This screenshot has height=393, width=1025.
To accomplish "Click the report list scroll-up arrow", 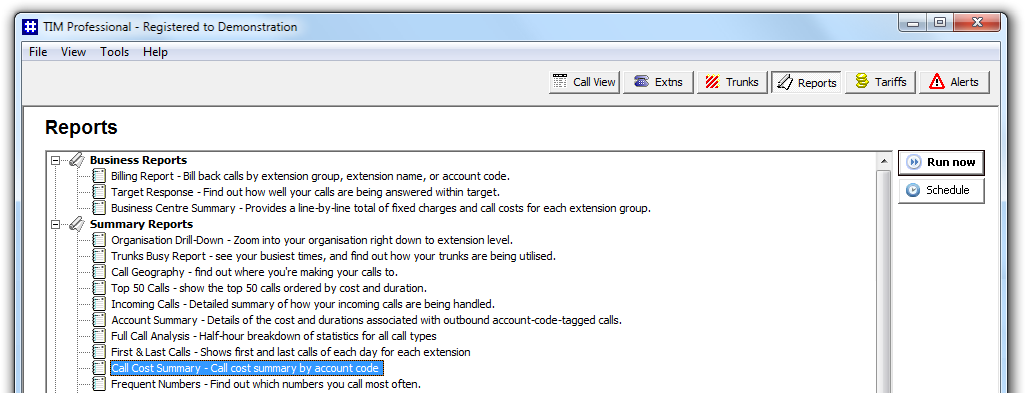I will (x=883, y=161).
